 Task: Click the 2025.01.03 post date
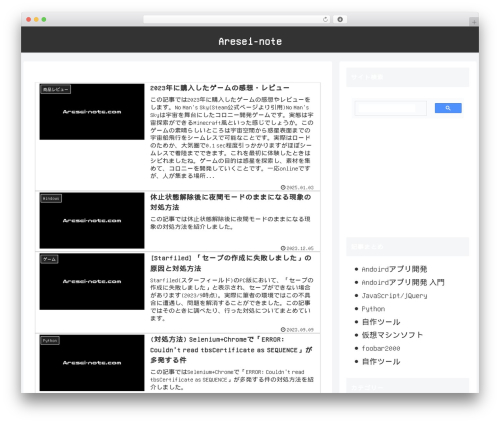coord(297,187)
